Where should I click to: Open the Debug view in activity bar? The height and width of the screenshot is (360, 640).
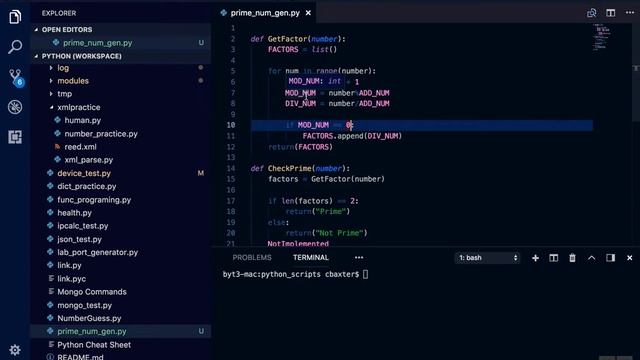coord(15,107)
